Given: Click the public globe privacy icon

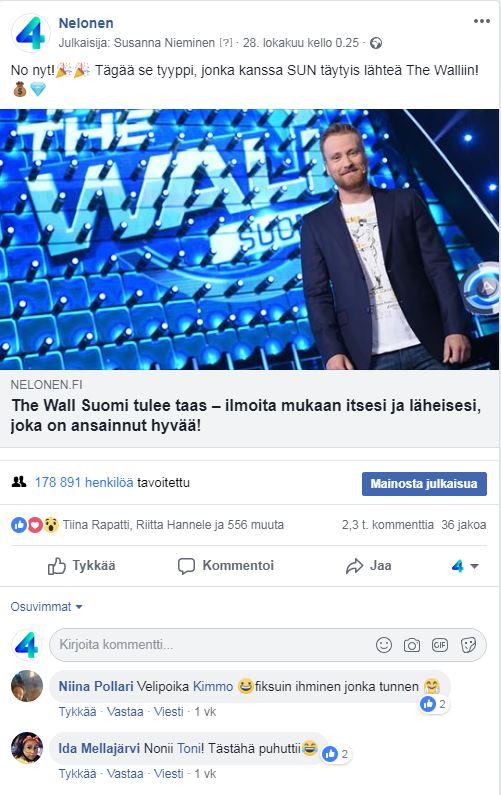Looking at the screenshot, I should tap(376, 43).
